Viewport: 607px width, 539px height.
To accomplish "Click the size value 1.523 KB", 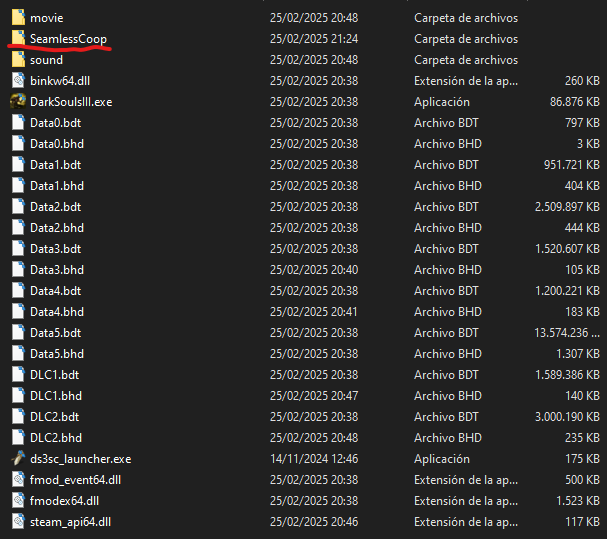I will pos(578,501).
